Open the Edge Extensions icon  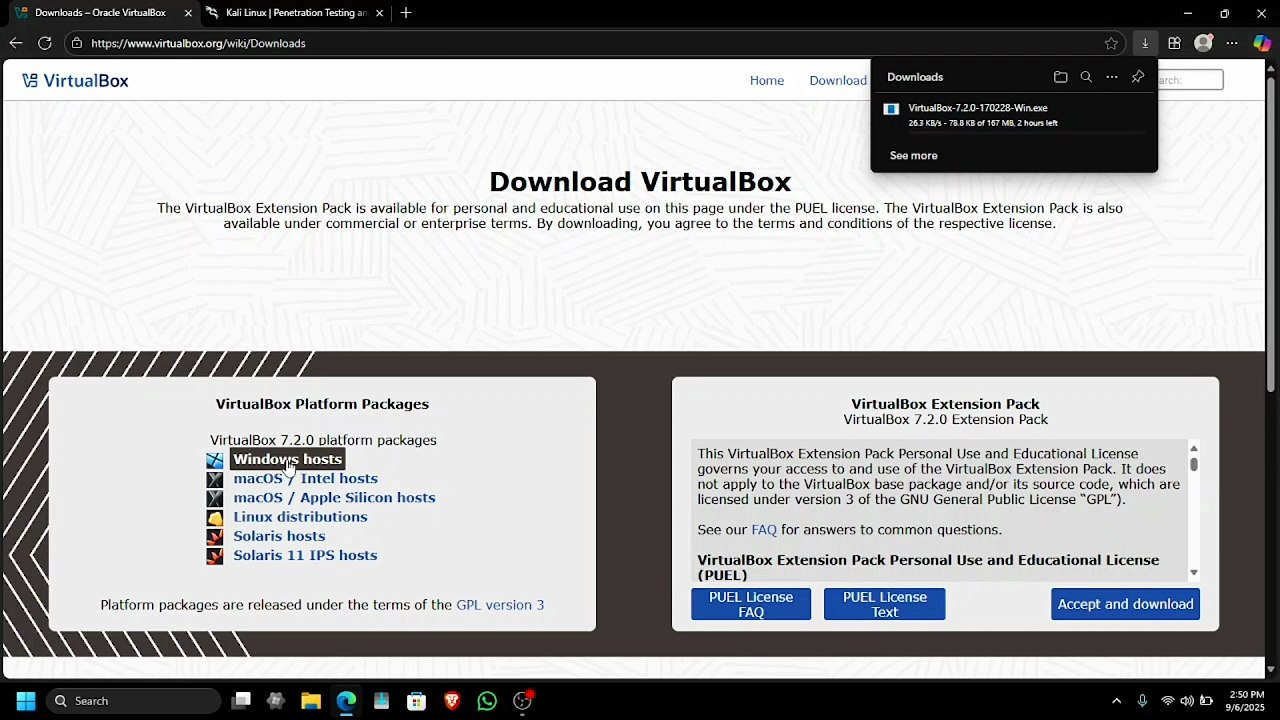pyautogui.click(x=1174, y=43)
